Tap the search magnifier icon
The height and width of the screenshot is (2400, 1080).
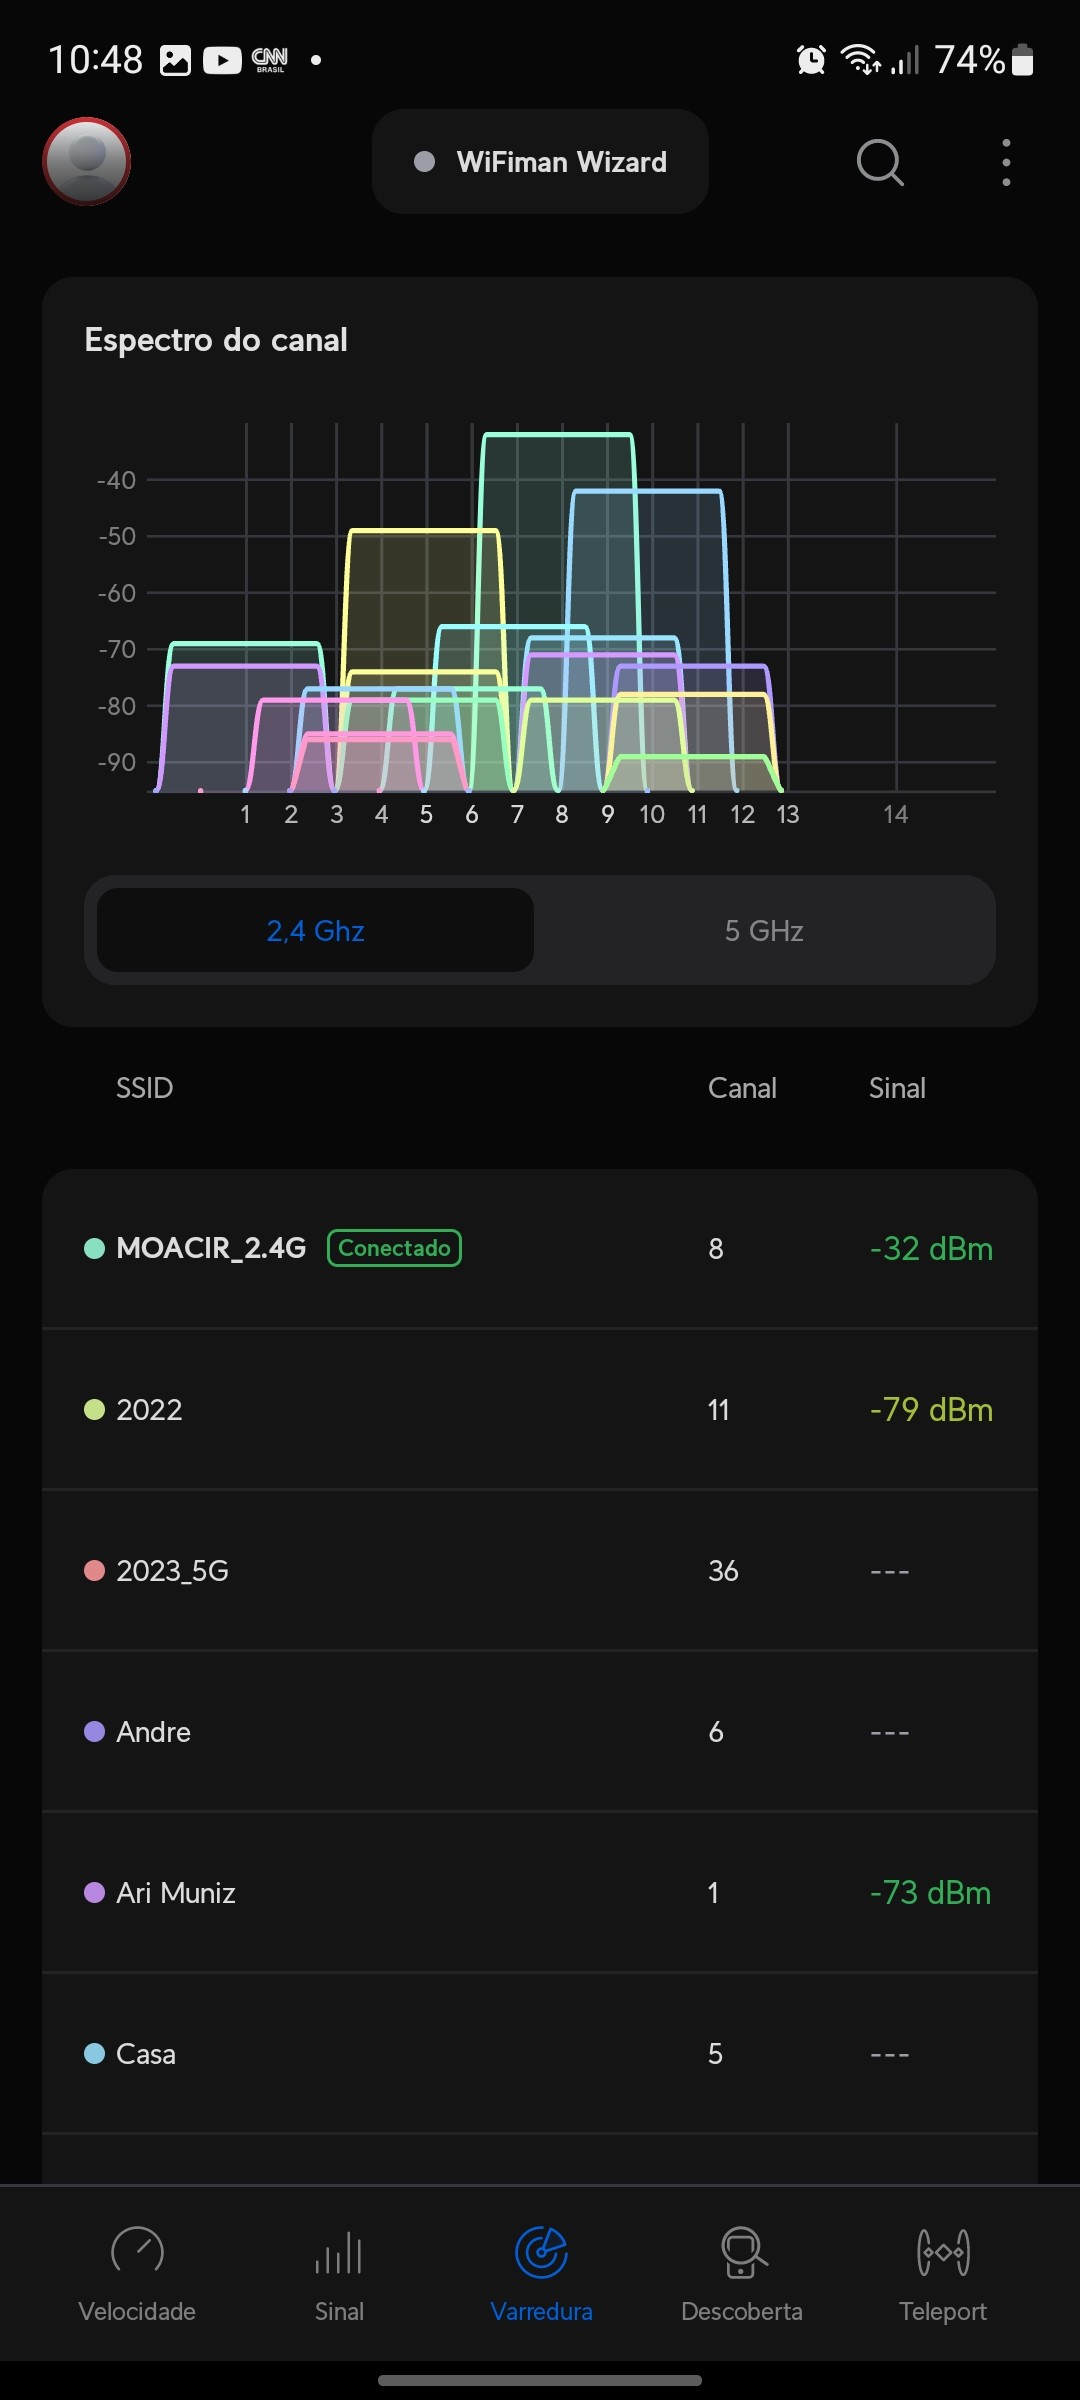tap(880, 162)
